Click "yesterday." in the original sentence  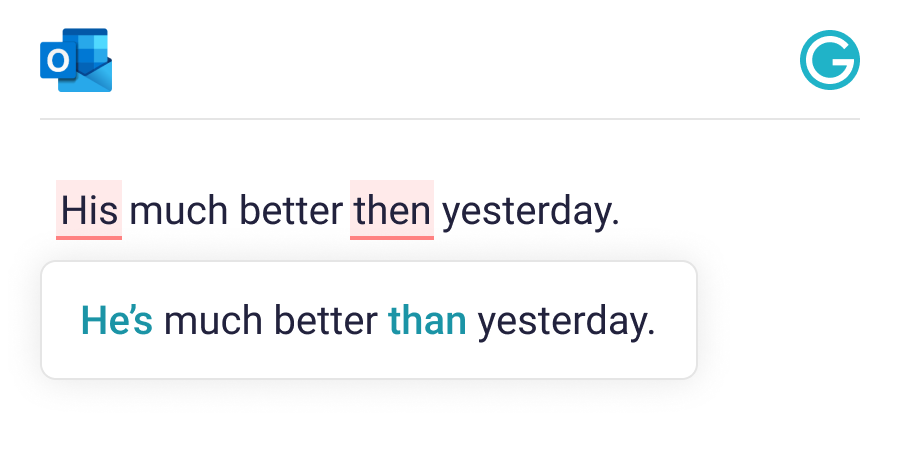(x=528, y=212)
